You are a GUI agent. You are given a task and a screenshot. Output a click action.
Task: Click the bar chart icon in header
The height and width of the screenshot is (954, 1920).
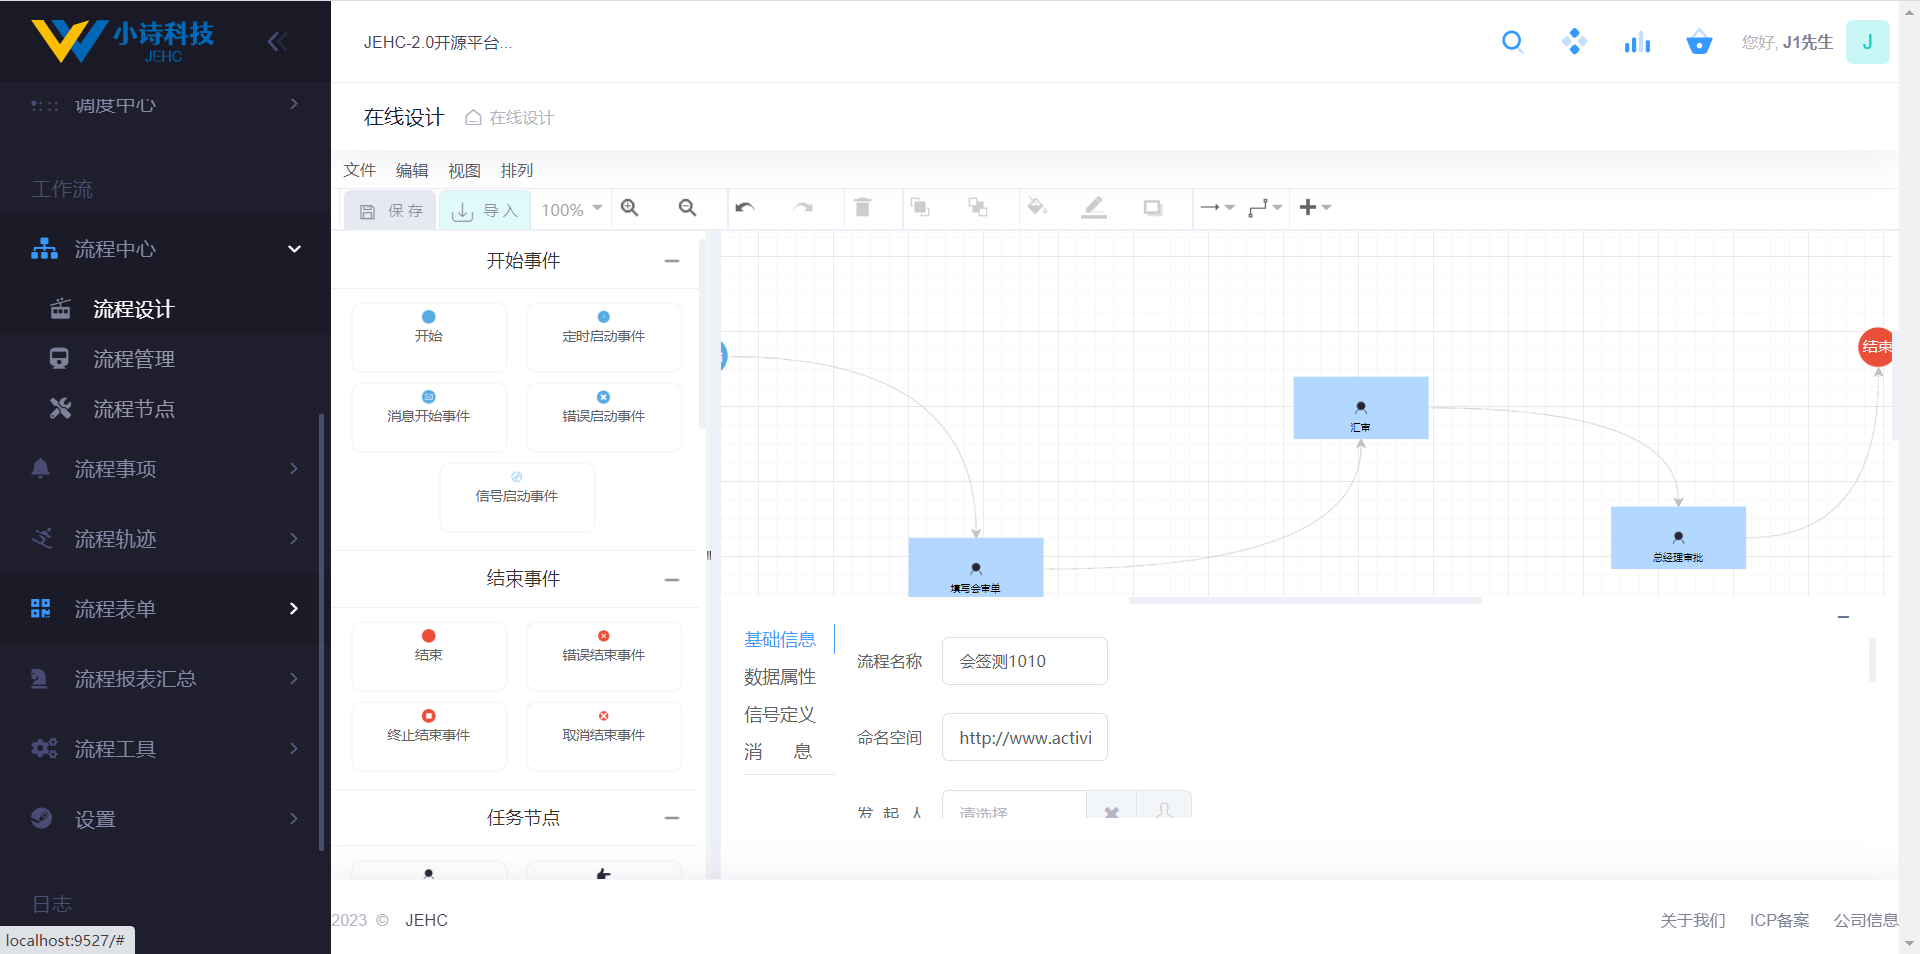pos(1637,42)
